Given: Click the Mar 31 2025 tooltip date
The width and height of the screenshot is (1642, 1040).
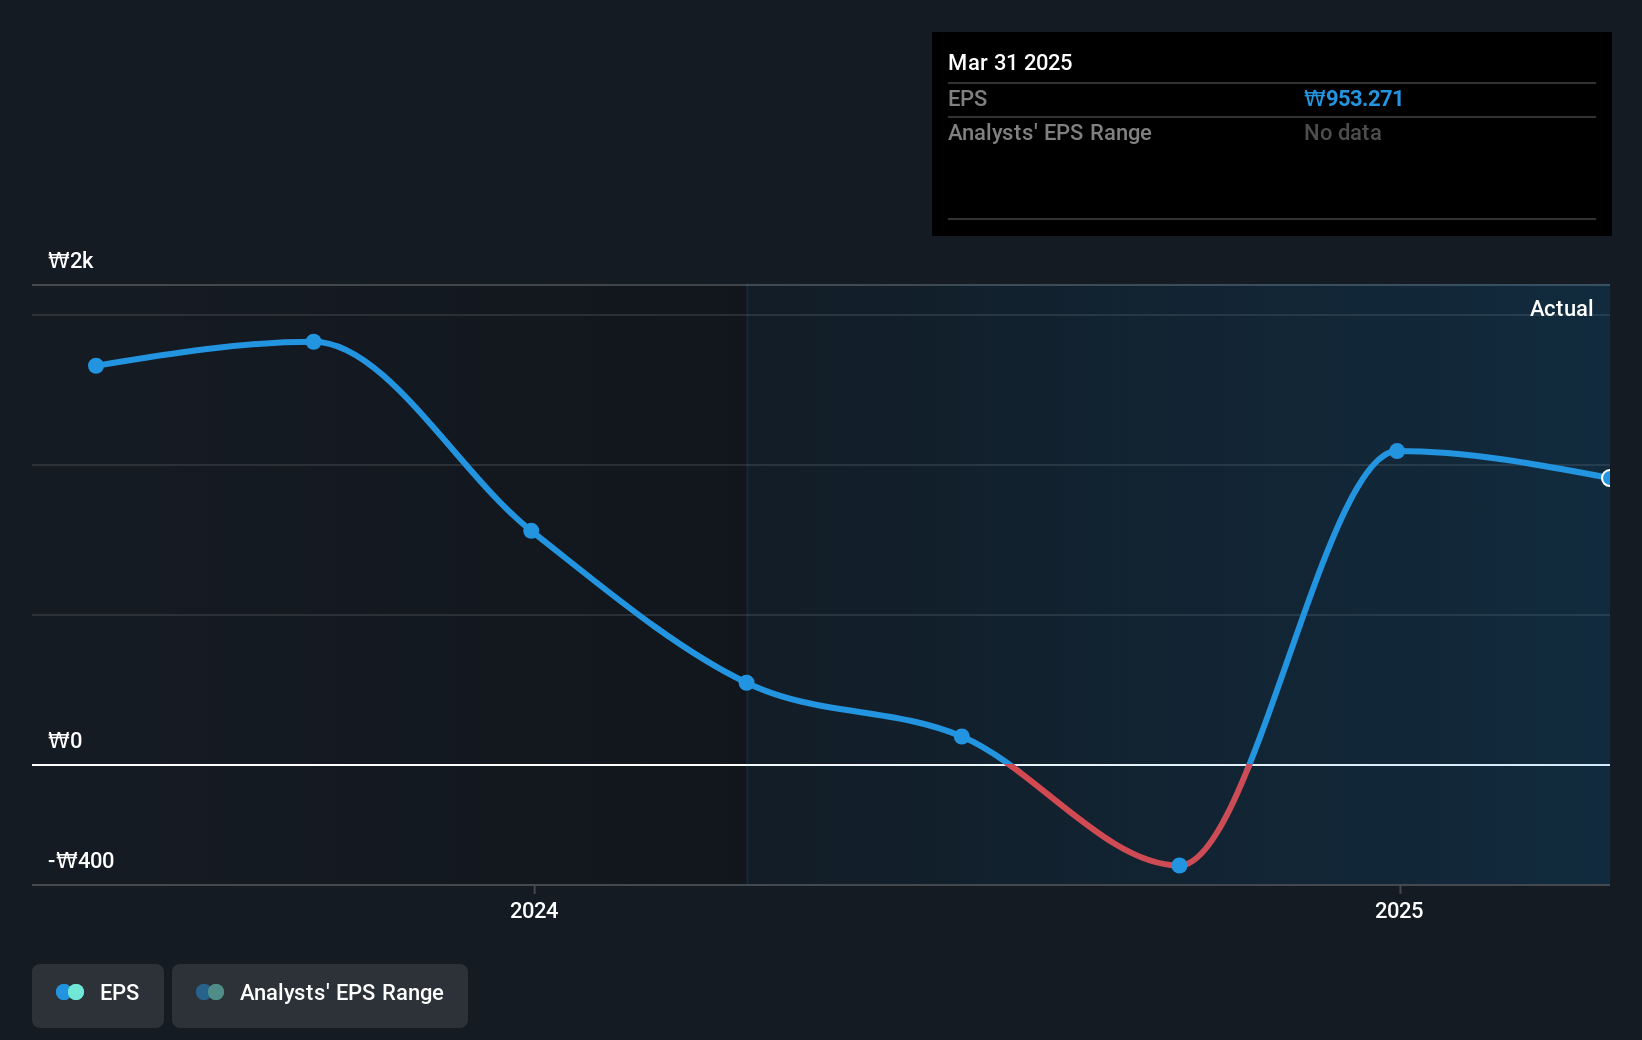Looking at the screenshot, I should [1010, 63].
